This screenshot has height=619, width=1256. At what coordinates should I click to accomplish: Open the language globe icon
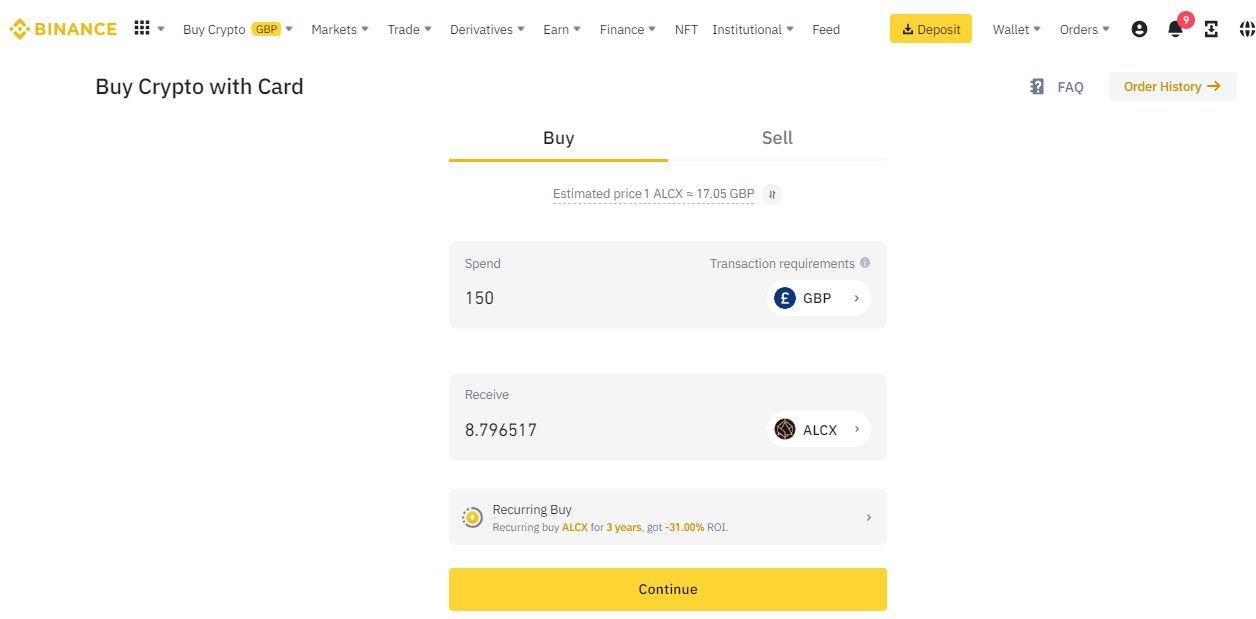pyautogui.click(x=1246, y=29)
